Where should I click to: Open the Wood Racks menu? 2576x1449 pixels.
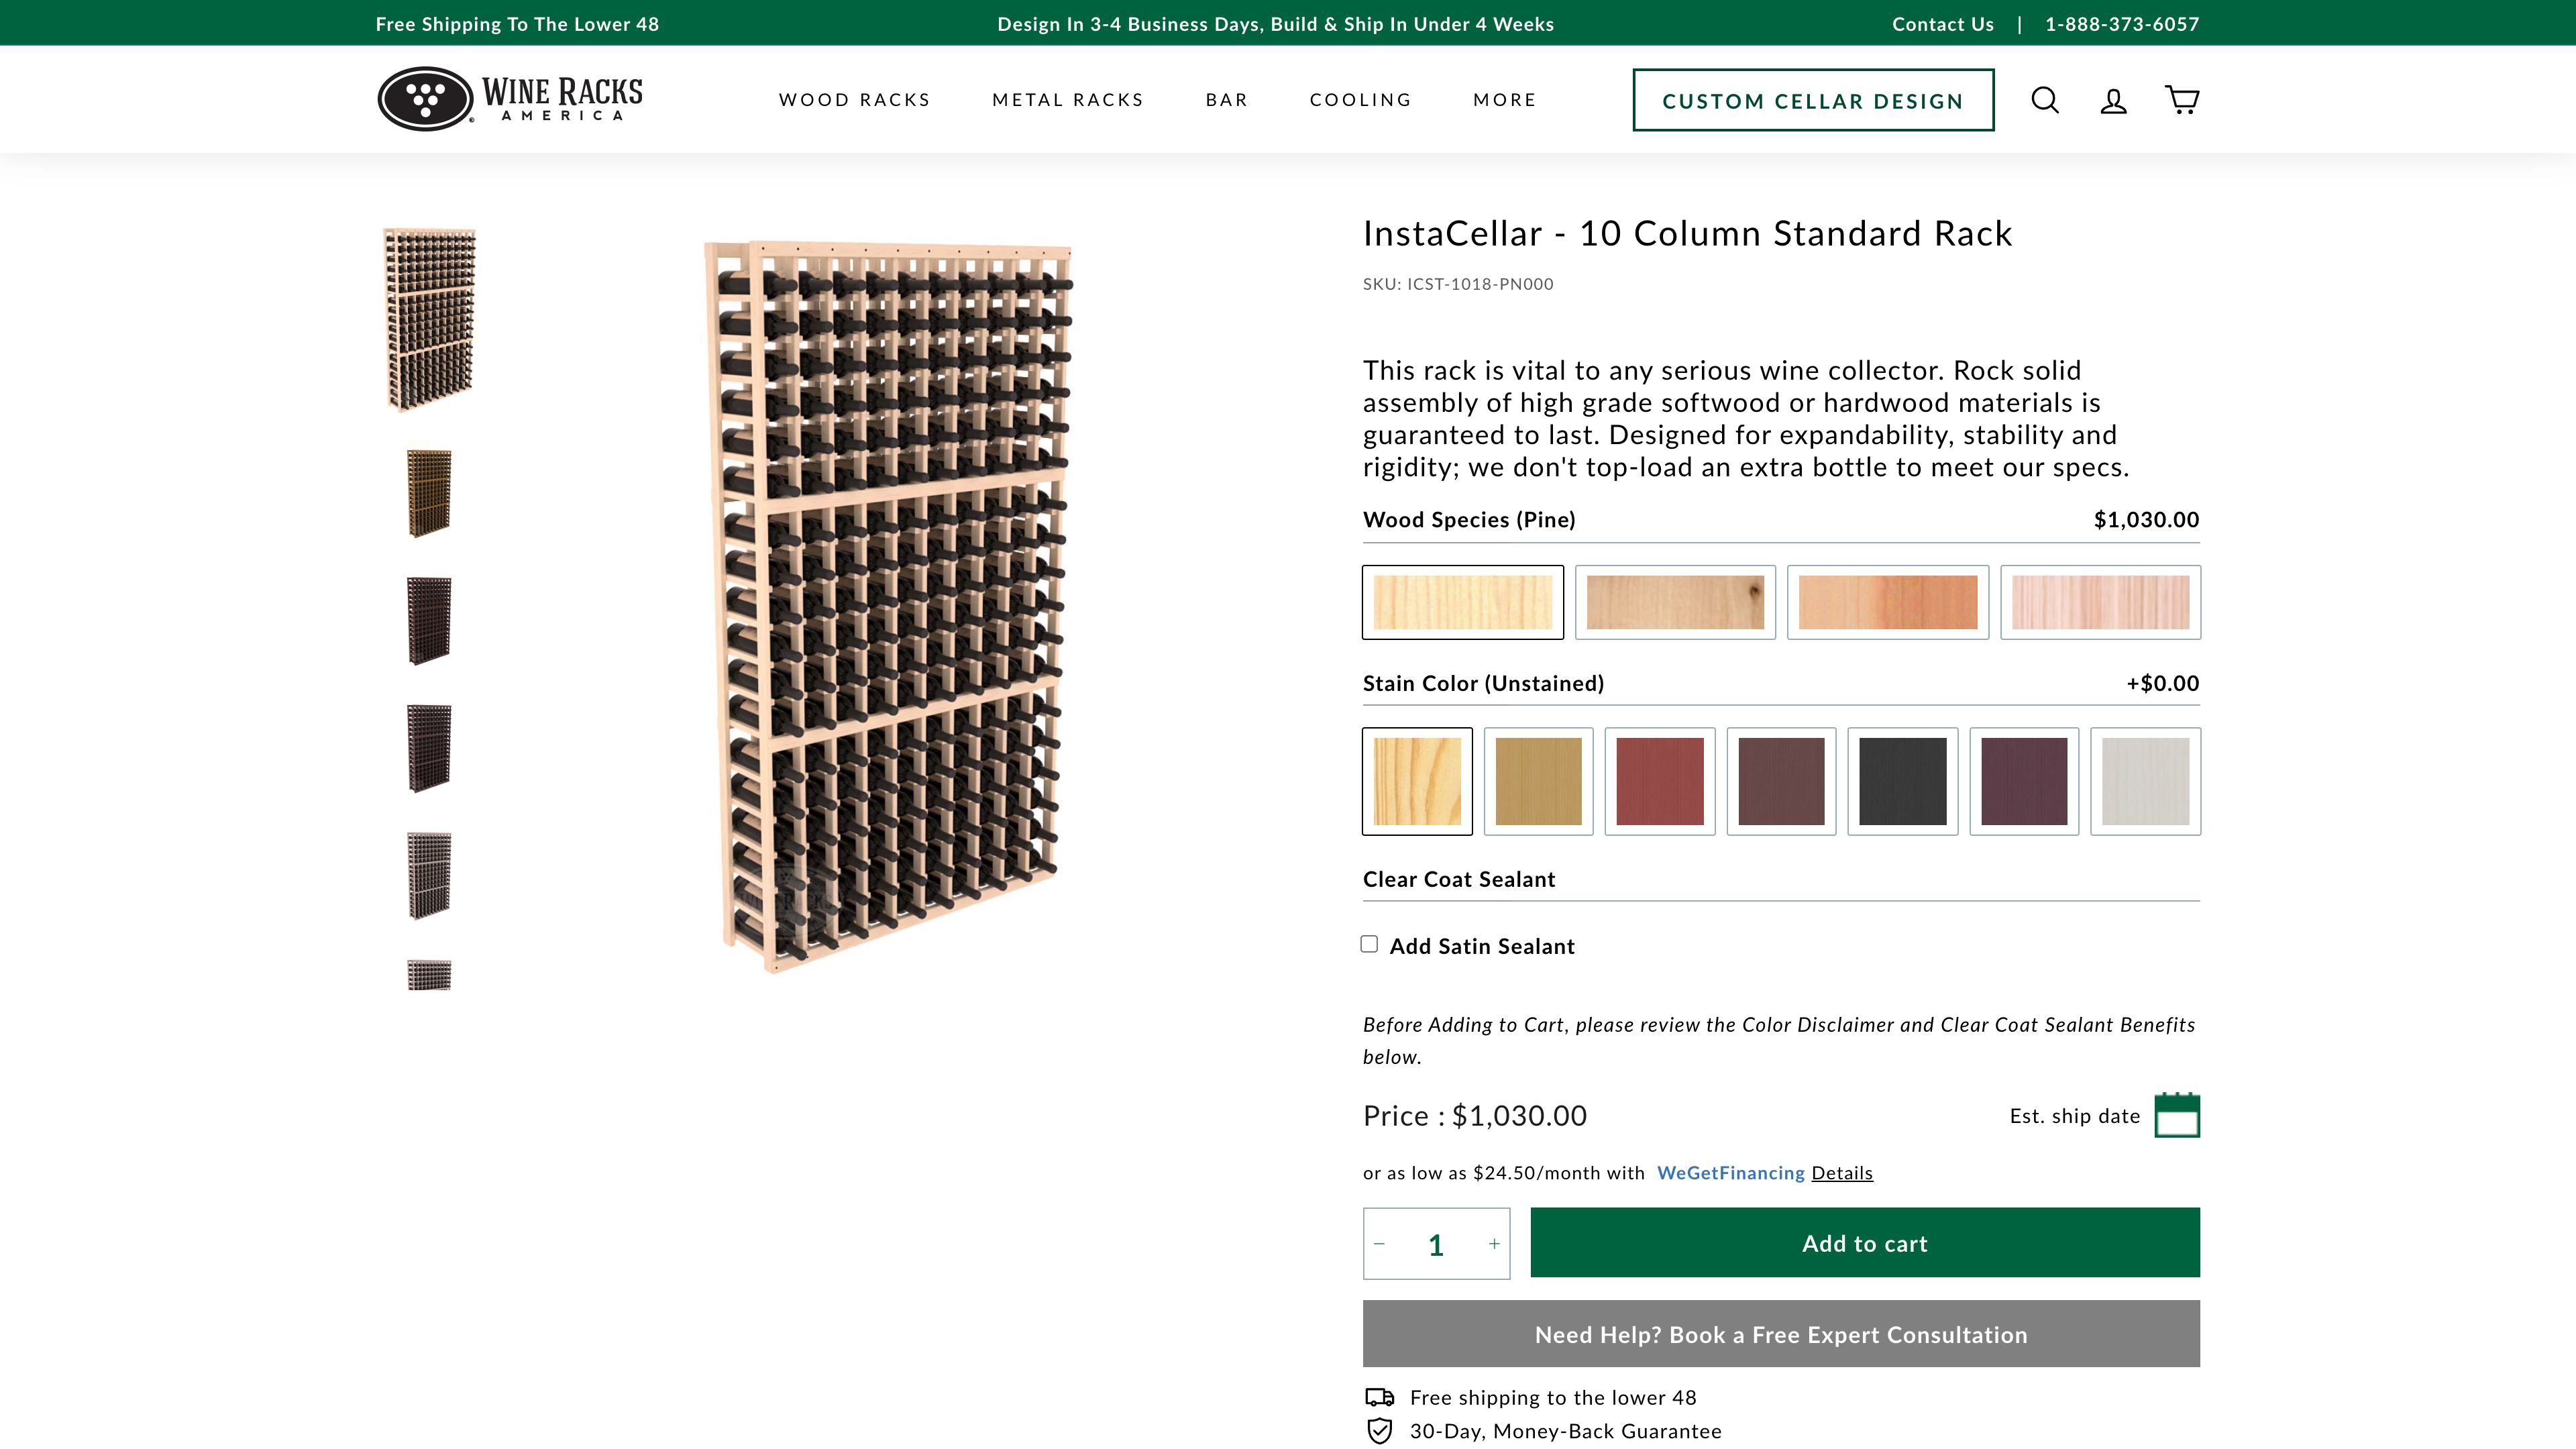coord(855,99)
